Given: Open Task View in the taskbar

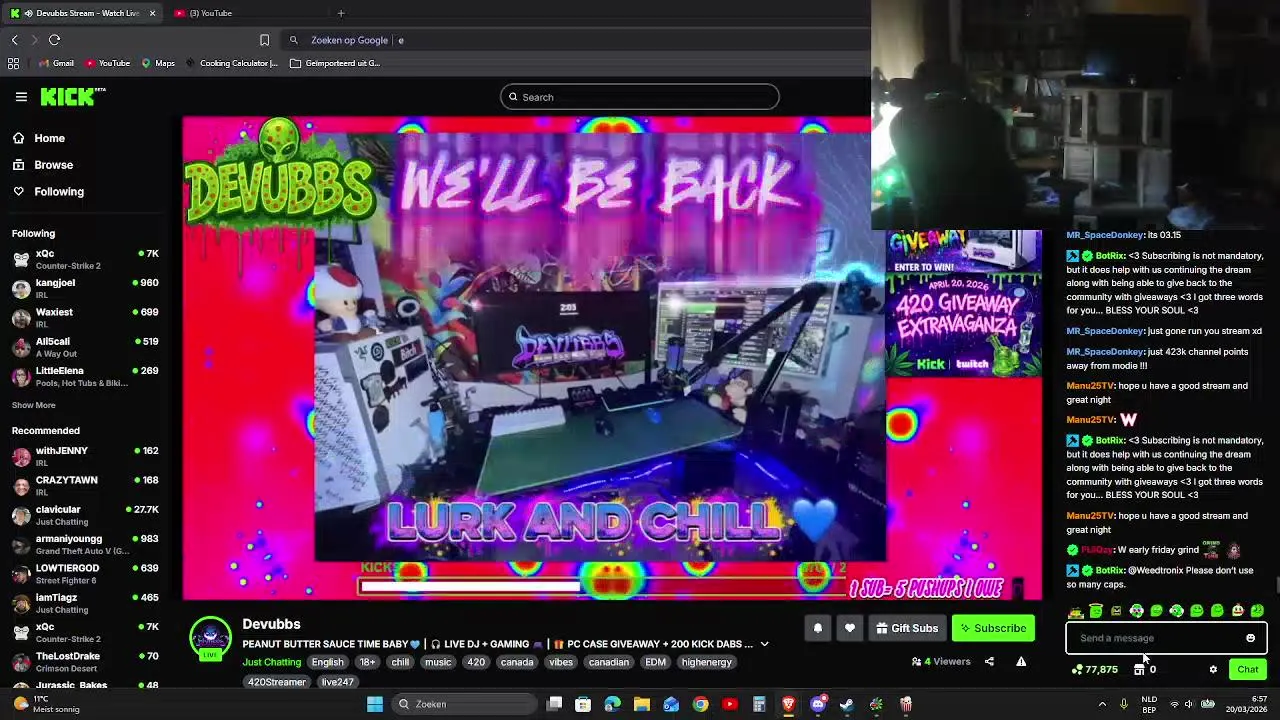Looking at the screenshot, I should pyautogui.click(x=555, y=704).
